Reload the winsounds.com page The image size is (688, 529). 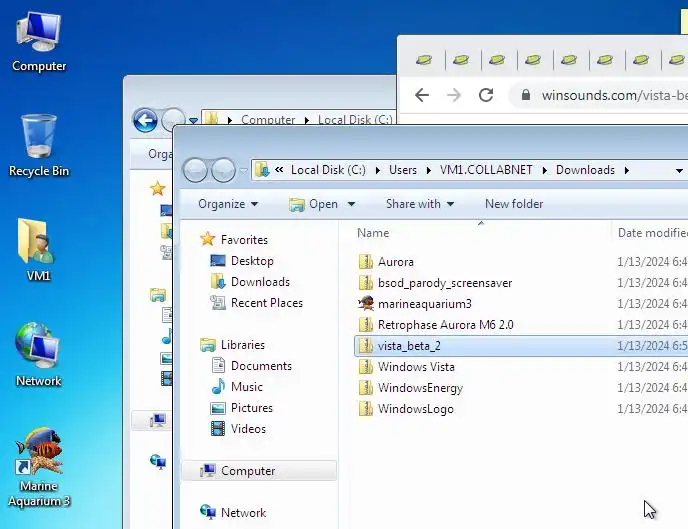[486, 95]
